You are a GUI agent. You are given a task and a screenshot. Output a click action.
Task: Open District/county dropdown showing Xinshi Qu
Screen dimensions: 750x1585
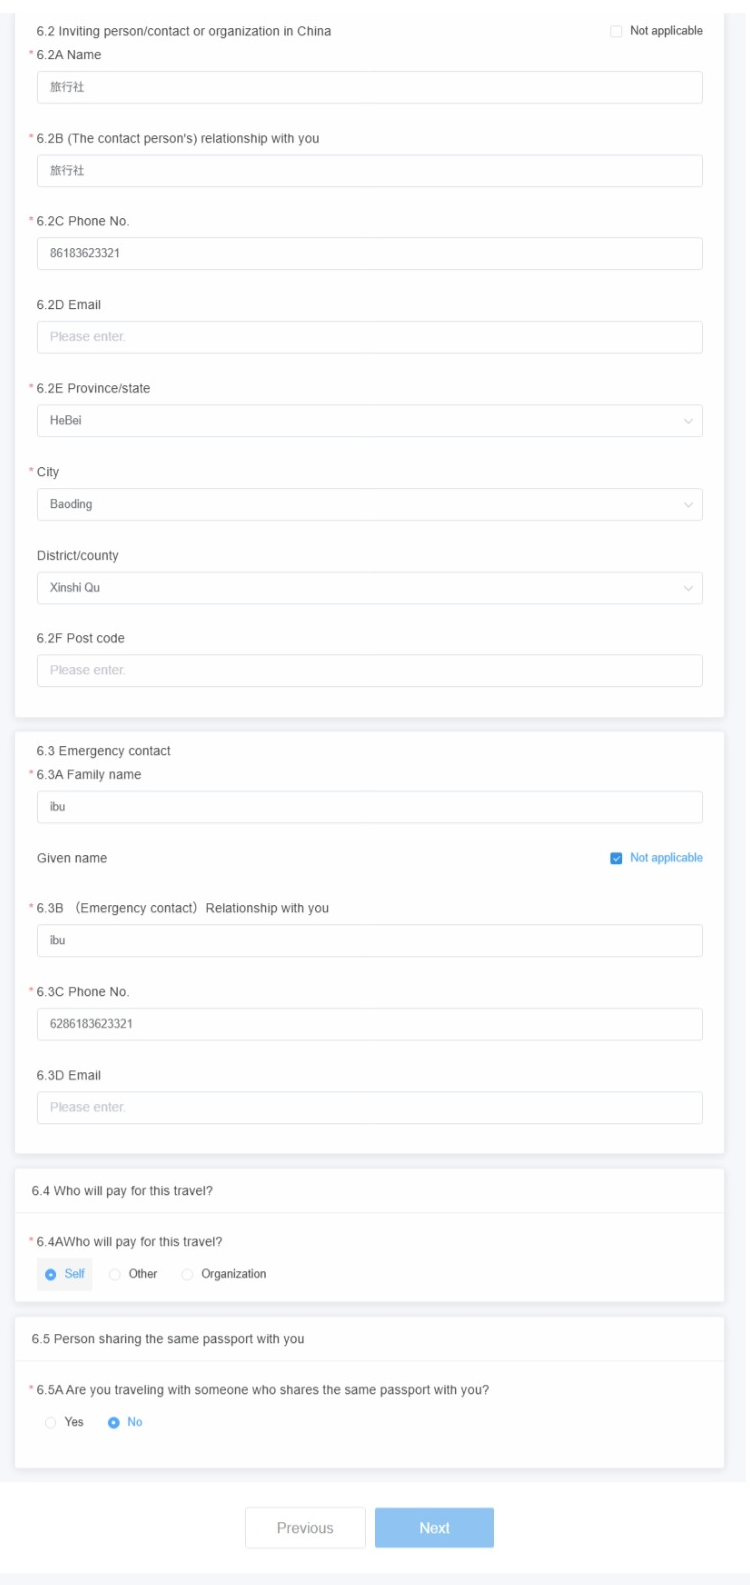(x=369, y=588)
